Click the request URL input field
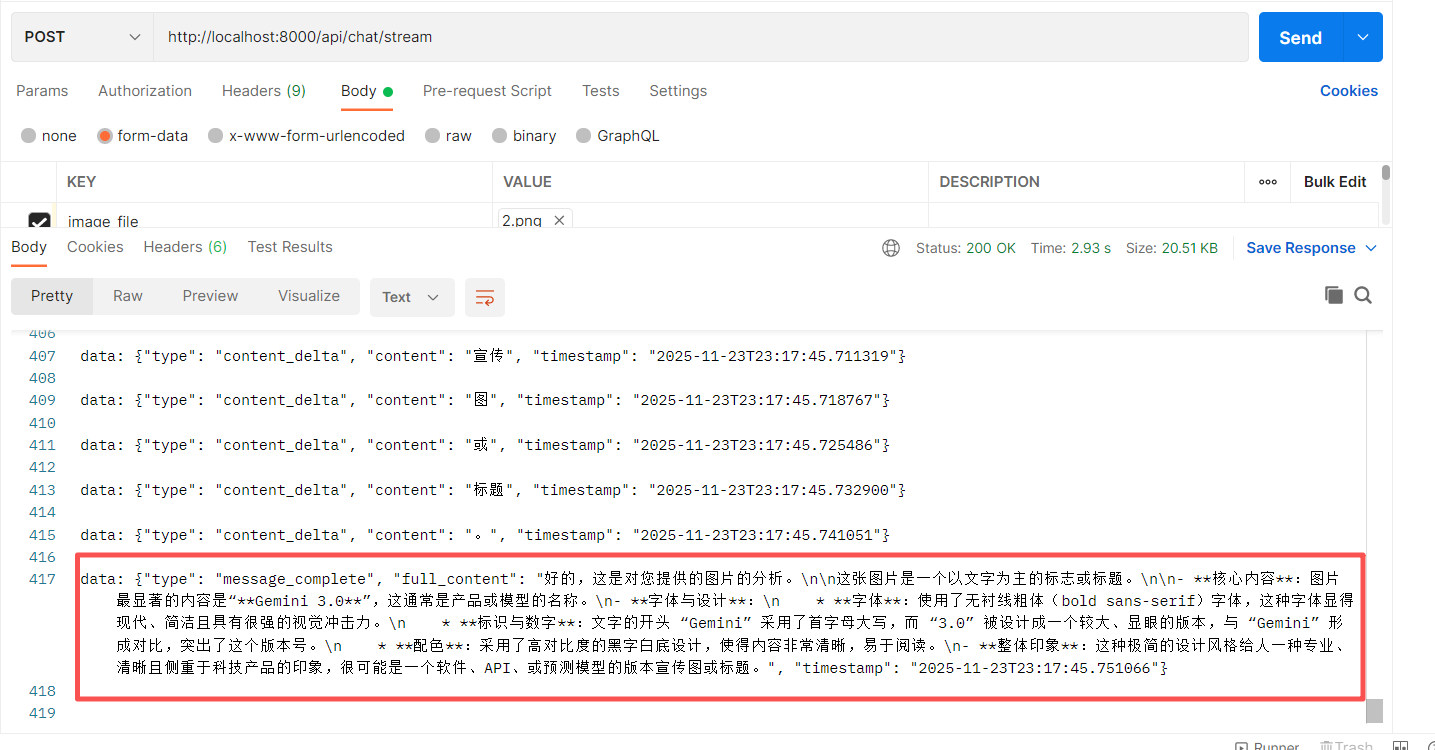Image resolution: width=1435 pixels, height=750 pixels. click(x=700, y=37)
